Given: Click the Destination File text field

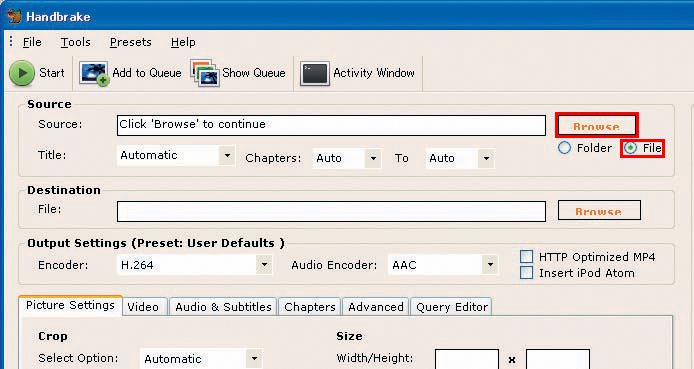Looking at the screenshot, I should click(x=332, y=211).
